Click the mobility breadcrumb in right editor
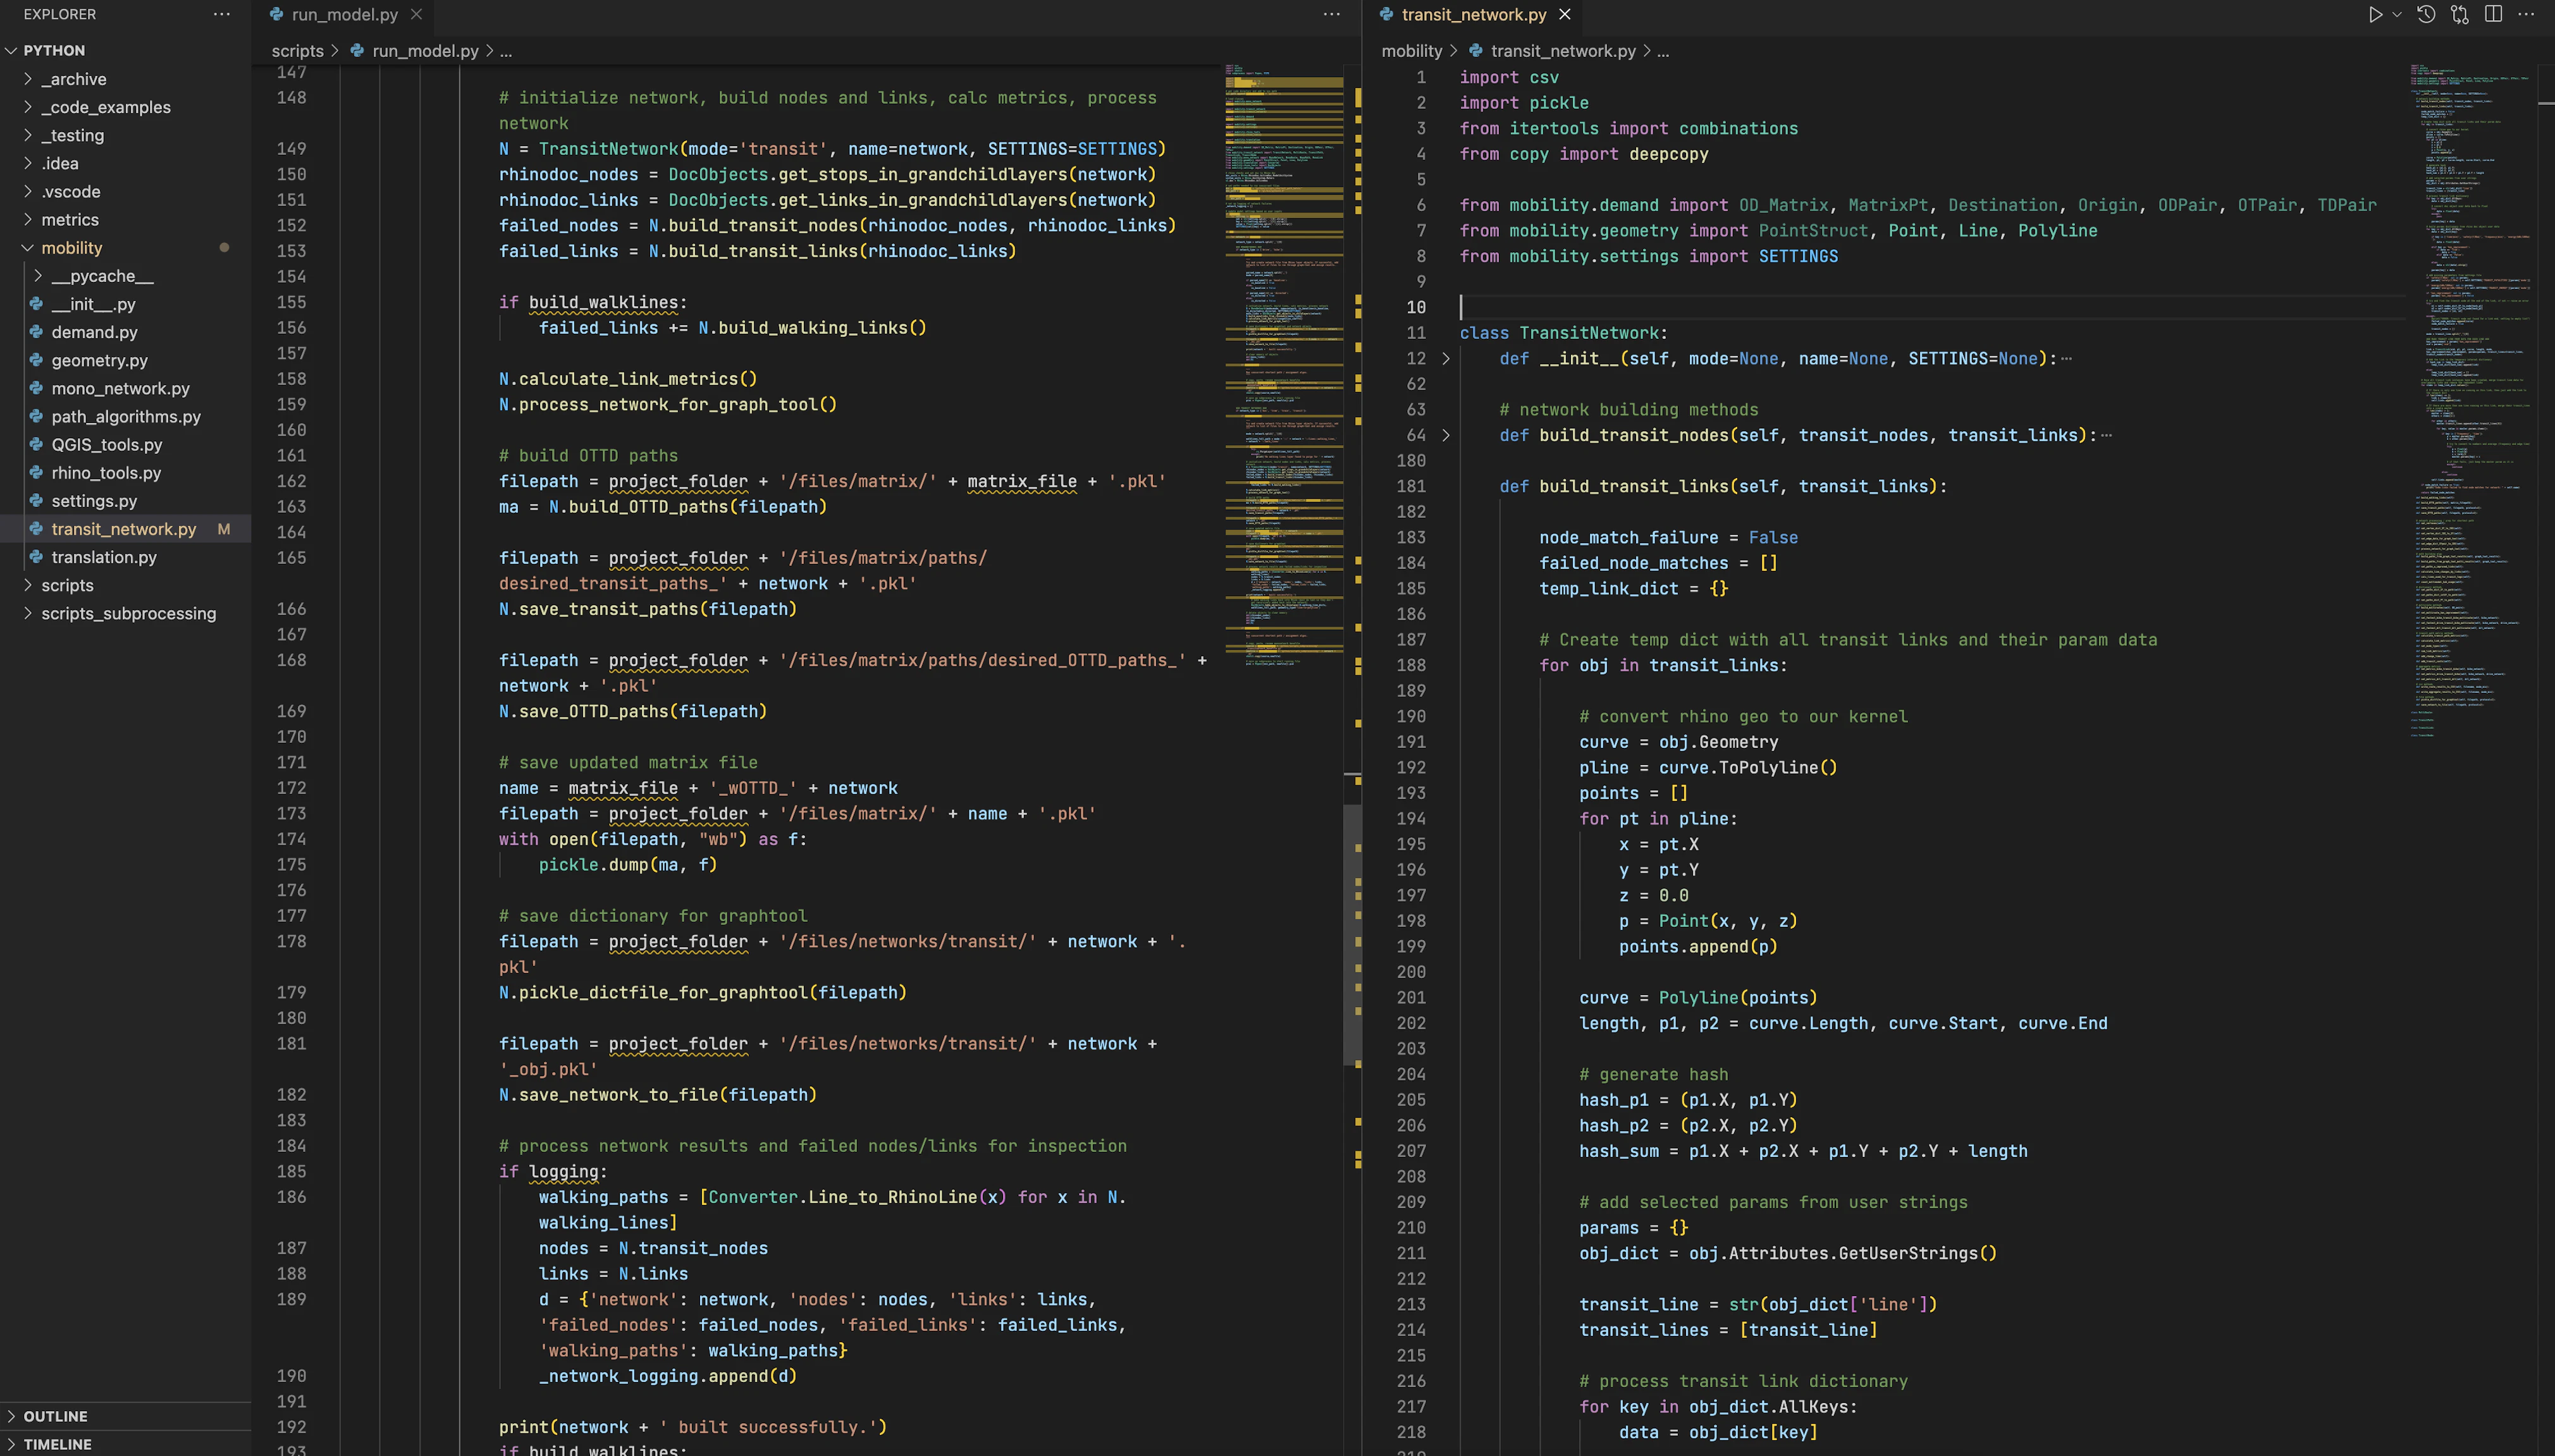This screenshot has height=1456, width=2555. pyautogui.click(x=1411, y=51)
